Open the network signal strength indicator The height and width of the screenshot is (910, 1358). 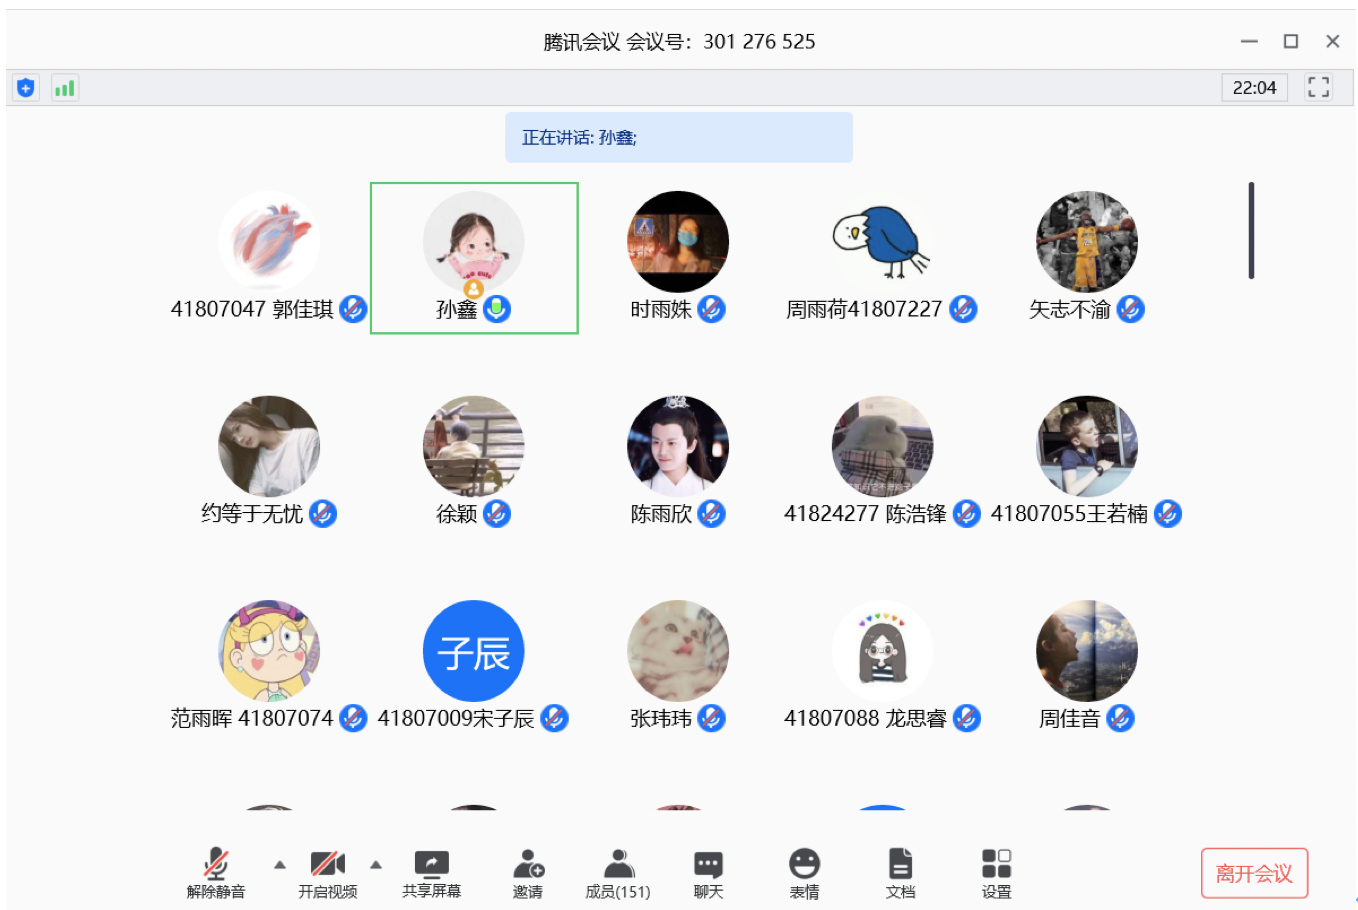[65, 88]
